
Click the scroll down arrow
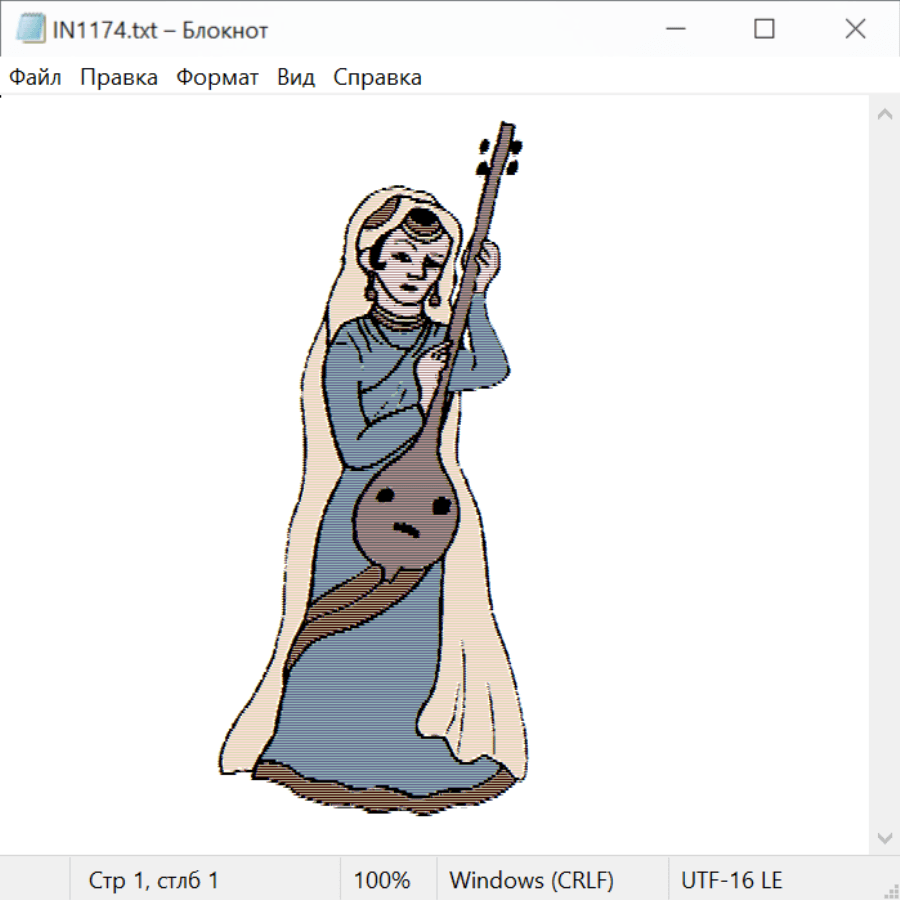pos(884,837)
